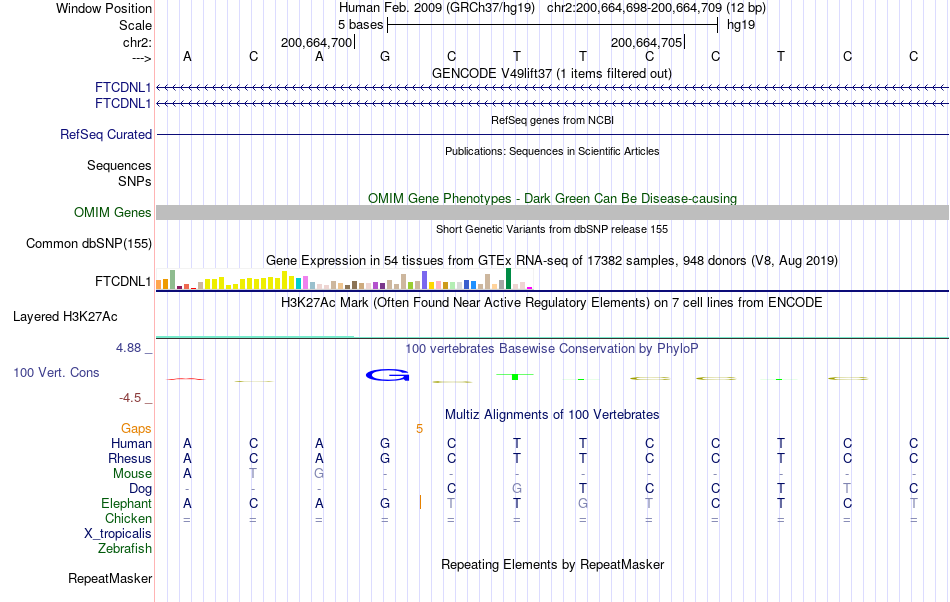Image resolution: width=950 pixels, height=602 pixels.
Task: Open the H3K27Ac Mark track title
Action: [552, 302]
